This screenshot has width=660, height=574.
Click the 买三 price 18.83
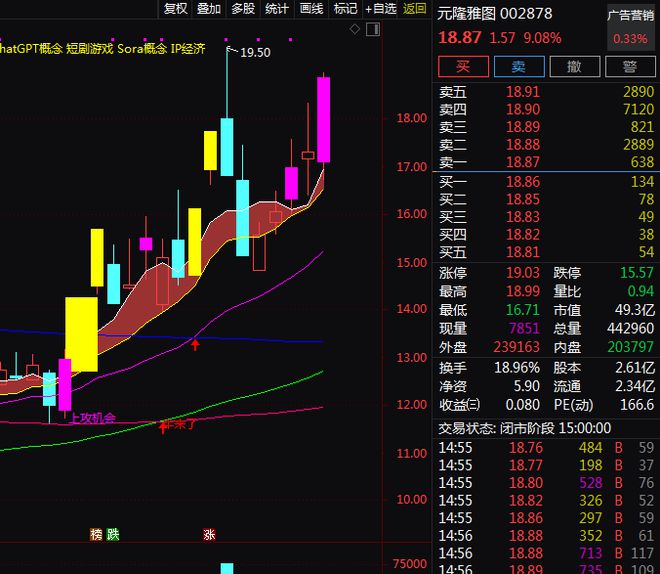pos(523,217)
